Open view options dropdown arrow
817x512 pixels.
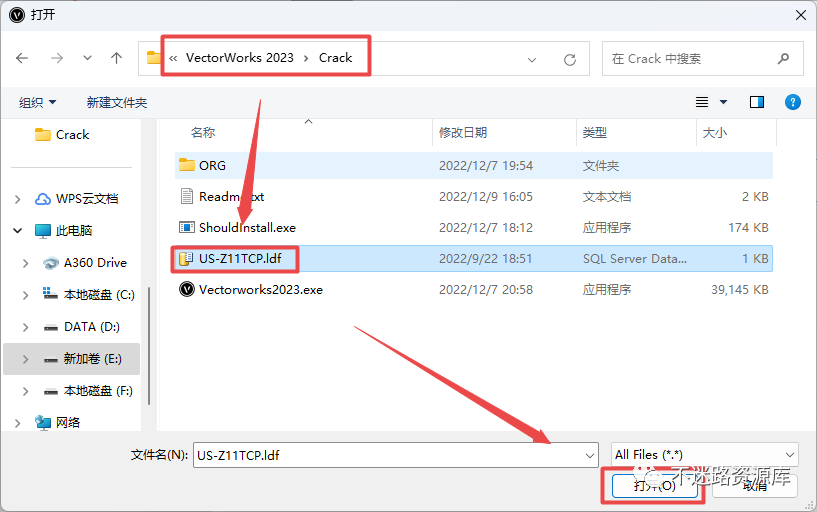pos(724,102)
